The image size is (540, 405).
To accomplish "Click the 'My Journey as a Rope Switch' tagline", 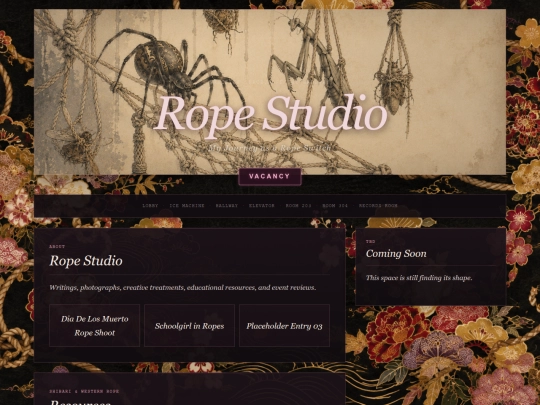I will tap(270, 148).
